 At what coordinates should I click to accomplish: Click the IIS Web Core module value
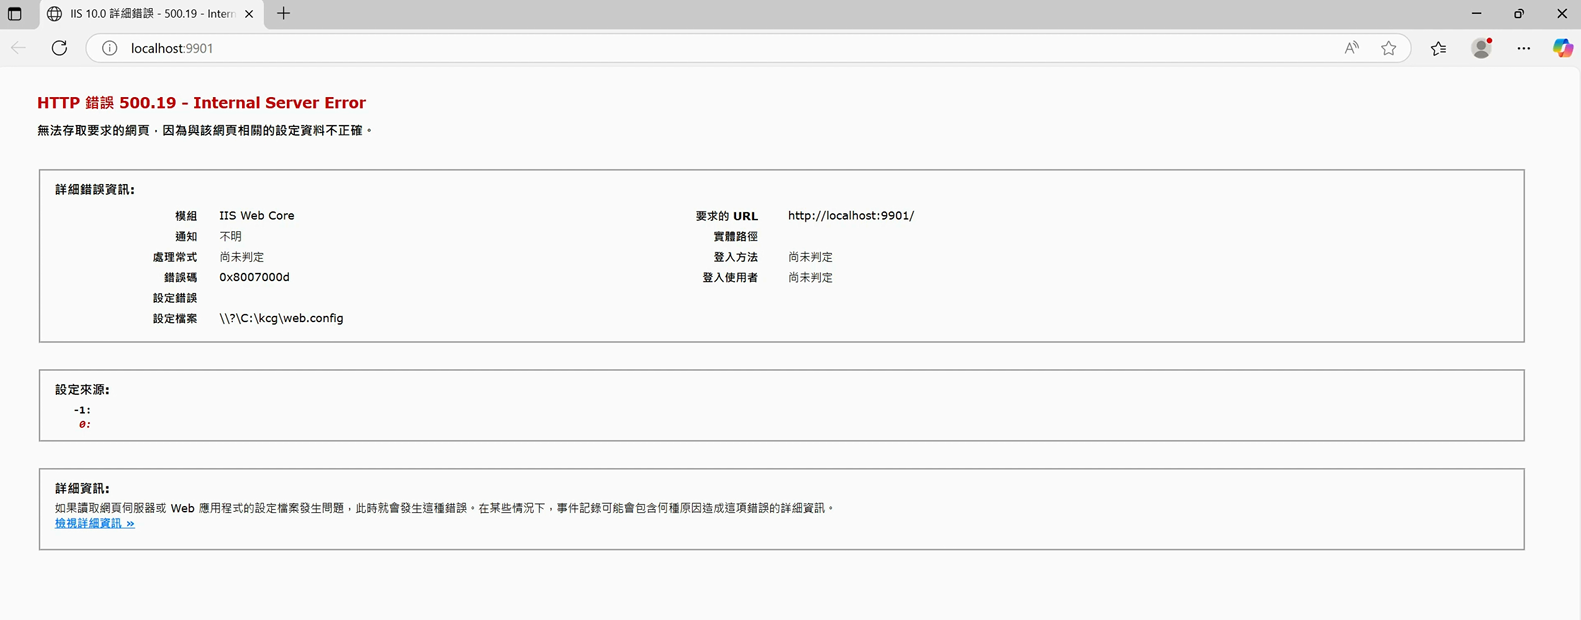[x=257, y=216]
